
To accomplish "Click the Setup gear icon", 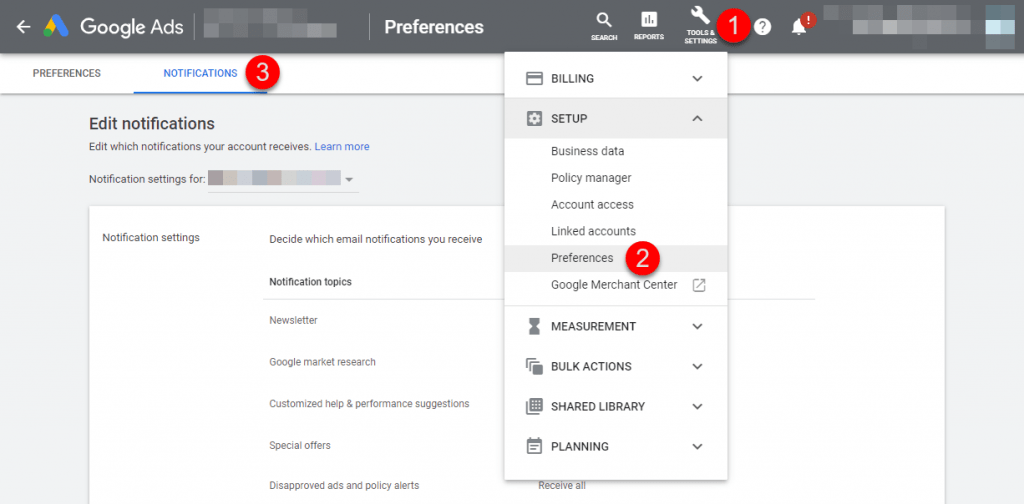I will pyautogui.click(x=534, y=119).
